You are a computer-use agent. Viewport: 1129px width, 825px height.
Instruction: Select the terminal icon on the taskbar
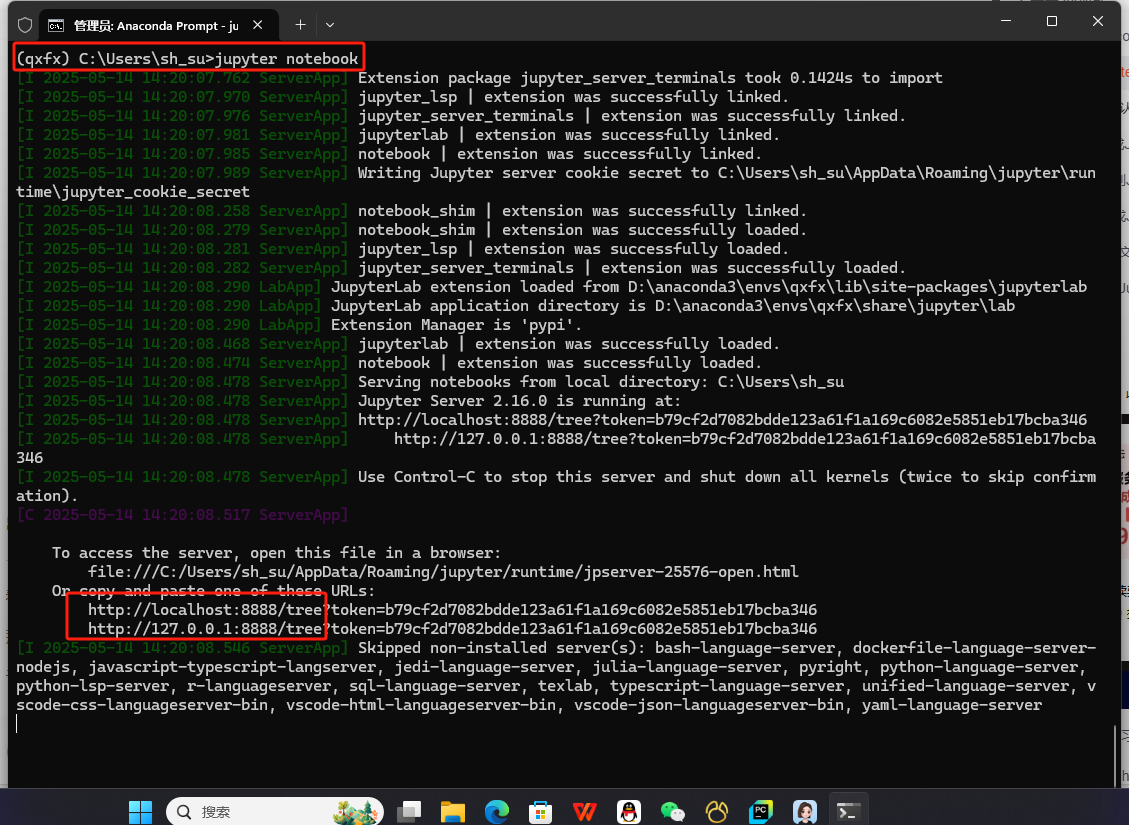(x=848, y=811)
